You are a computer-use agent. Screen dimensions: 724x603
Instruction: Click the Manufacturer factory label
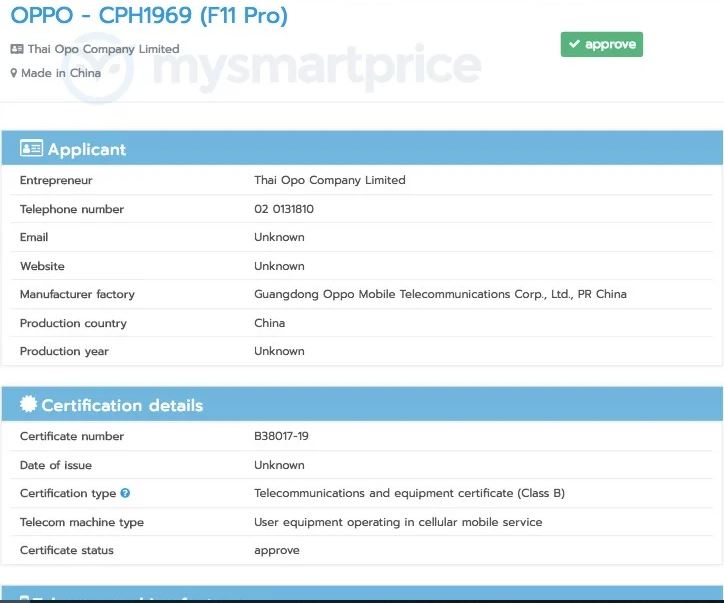(77, 294)
